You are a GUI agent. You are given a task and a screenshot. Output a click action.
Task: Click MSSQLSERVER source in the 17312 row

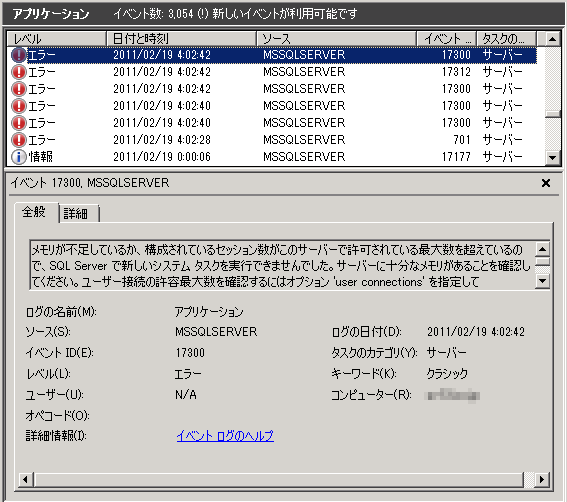tap(304, 72)
